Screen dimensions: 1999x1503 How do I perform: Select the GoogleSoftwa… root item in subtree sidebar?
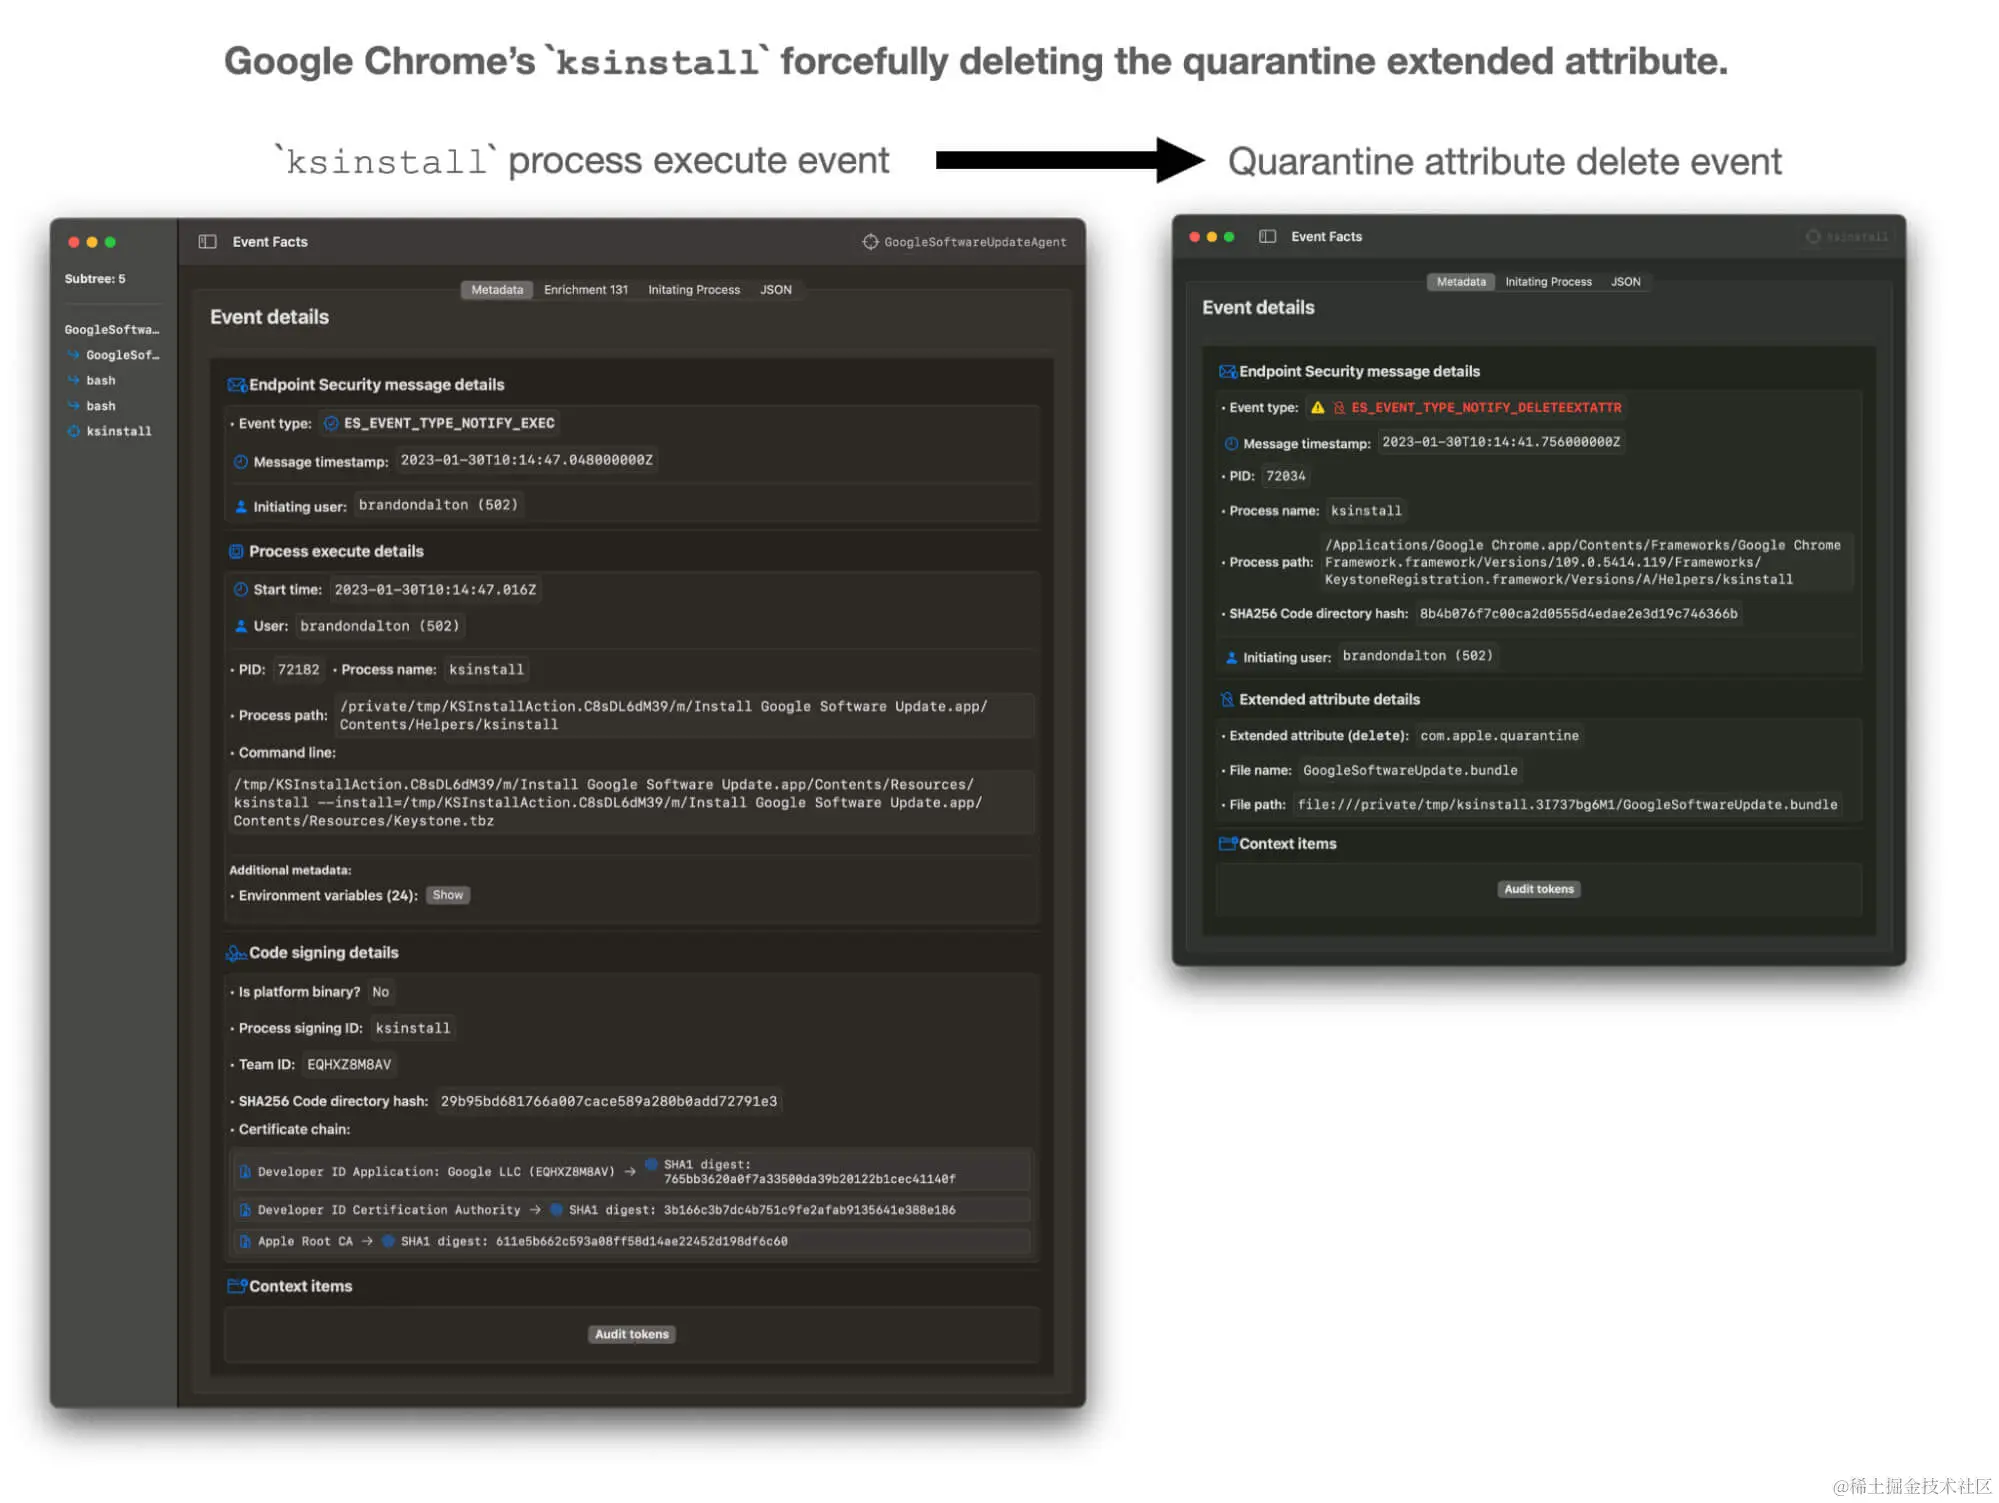coord(111,330)
